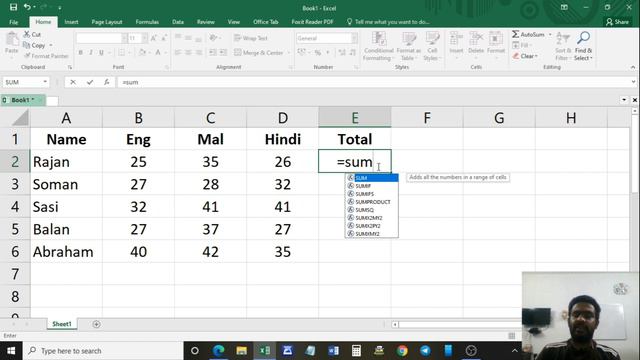This screenshot has height=360, width=640.
Task: Click the cell with Rajan
Action: [66, 162]
